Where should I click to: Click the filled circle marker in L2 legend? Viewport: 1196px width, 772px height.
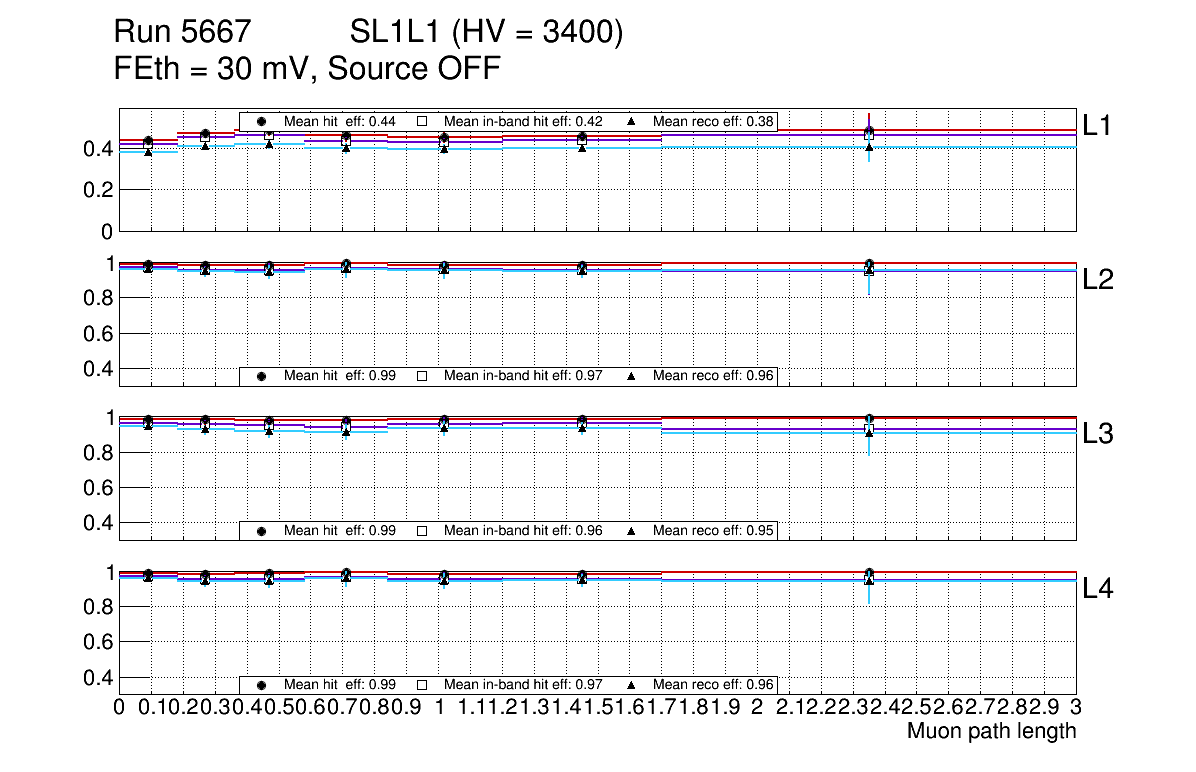[x=261, y=376]
